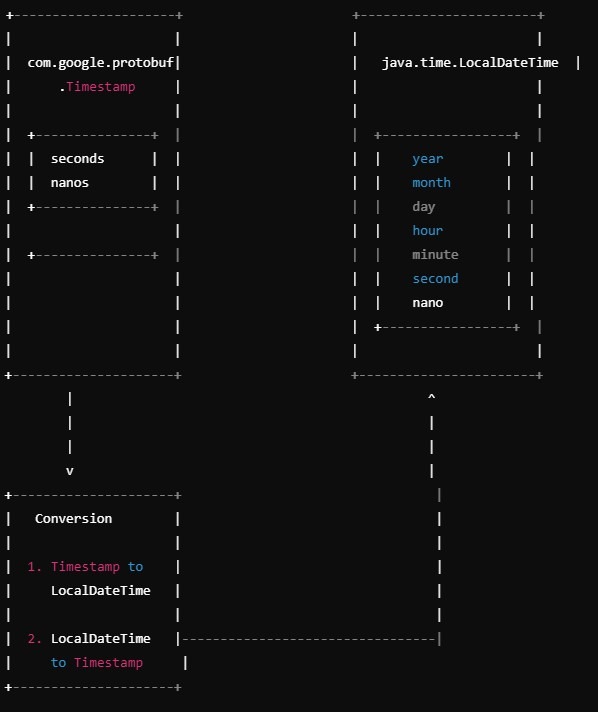
Task: Select the pink .Timestamp class label
Action: coord(97,87)
